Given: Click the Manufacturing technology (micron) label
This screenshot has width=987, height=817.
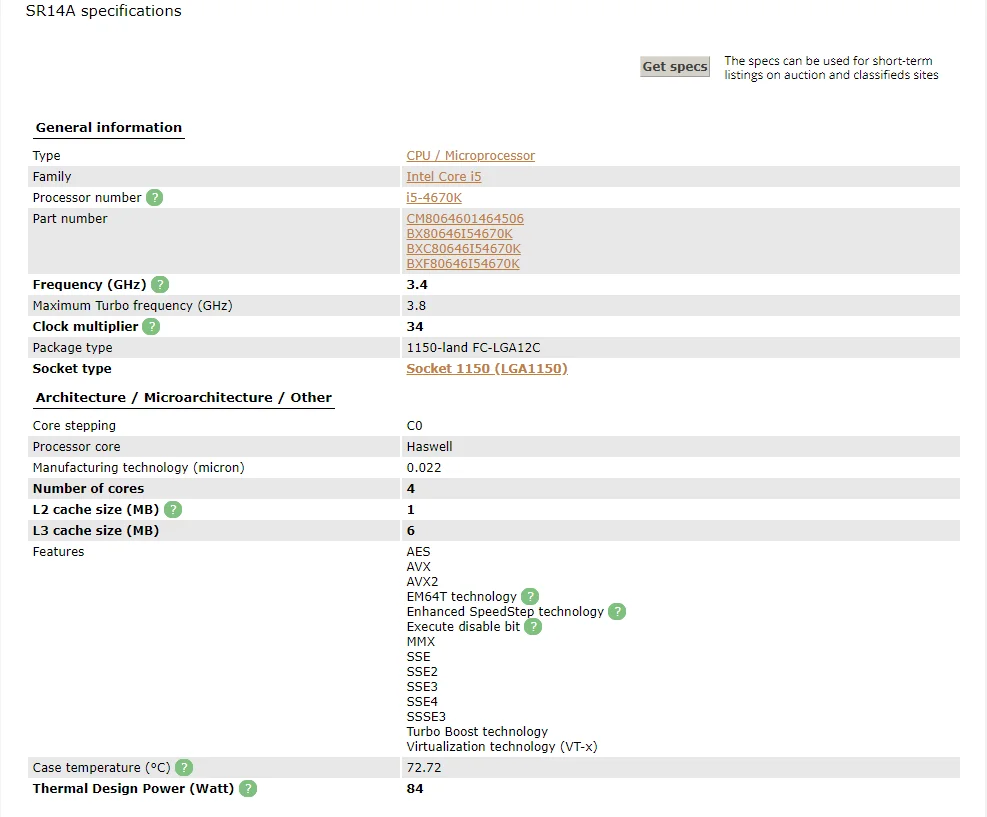Looking at the screenshot, I should 138,468.
